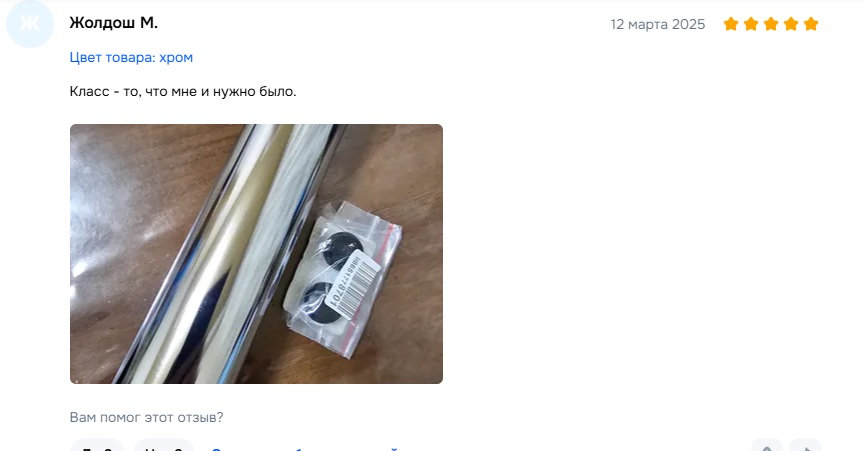
Task: Click the 'Вам помог этот отзыв?' label
Action: click(147, 417)
